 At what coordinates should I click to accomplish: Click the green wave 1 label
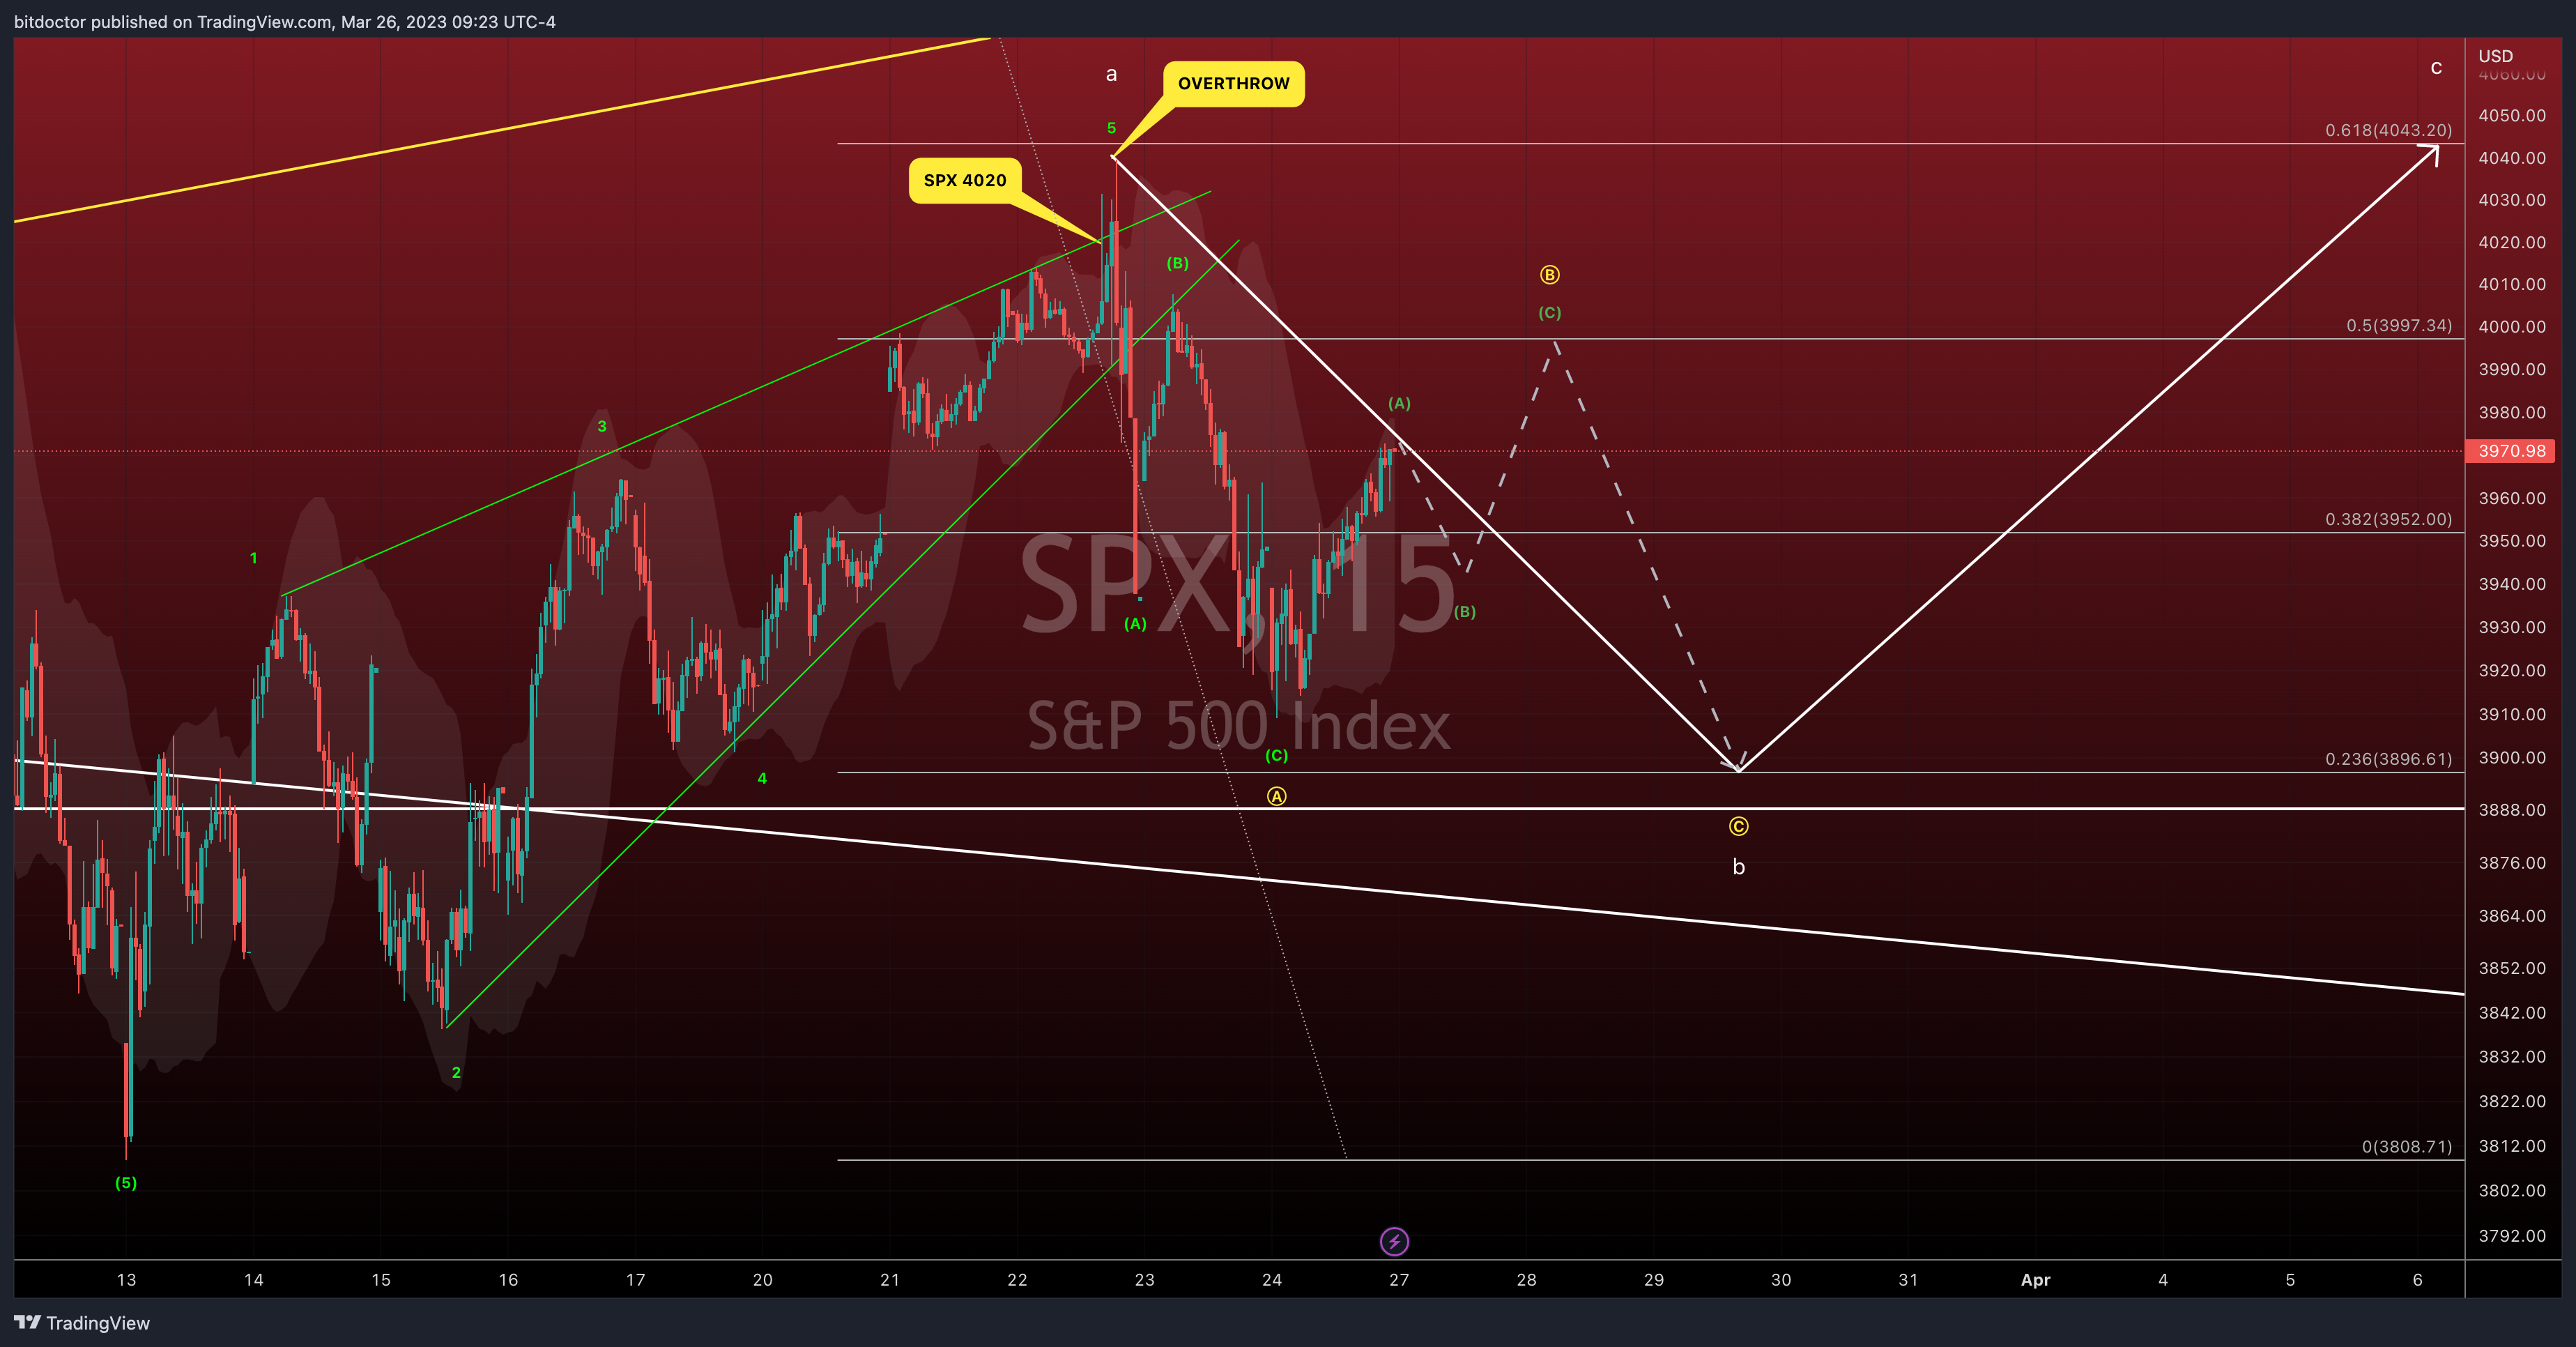[x=253, y=558]
